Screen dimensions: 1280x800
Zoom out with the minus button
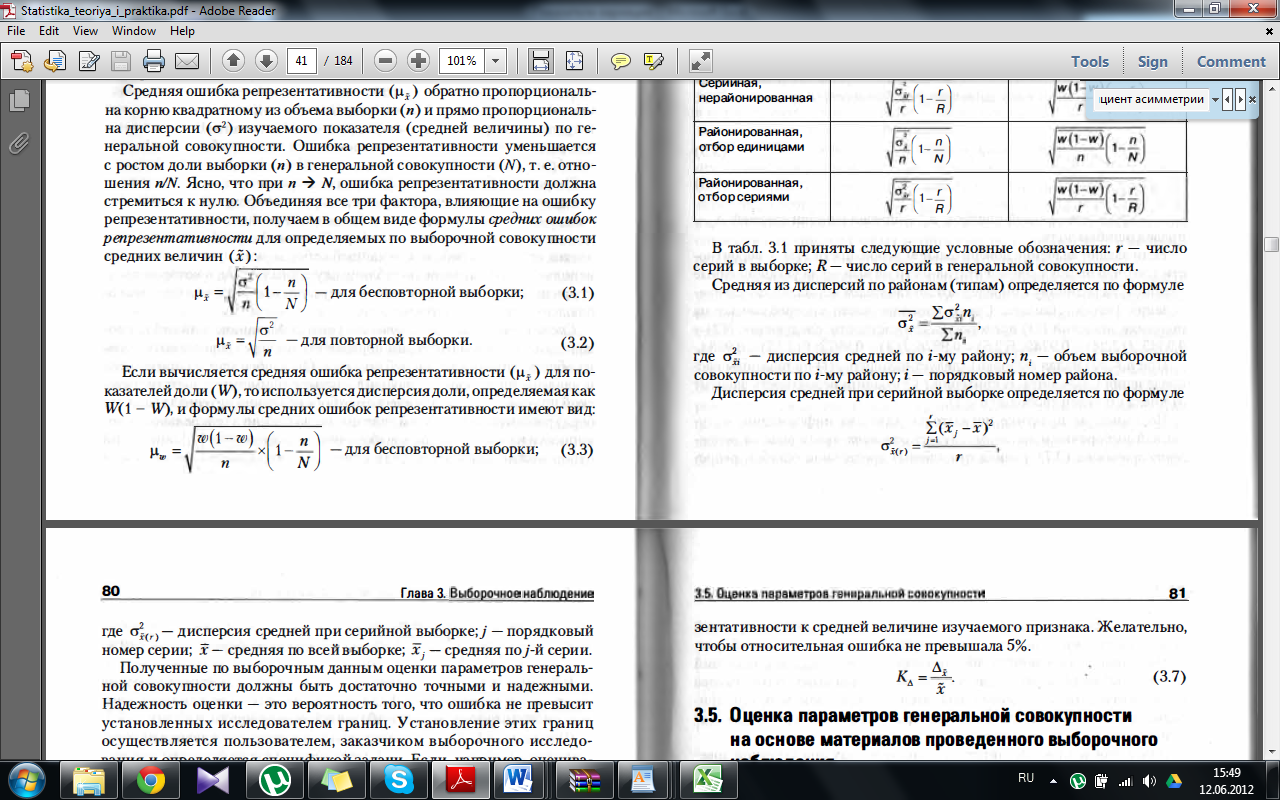click(386, 61)
